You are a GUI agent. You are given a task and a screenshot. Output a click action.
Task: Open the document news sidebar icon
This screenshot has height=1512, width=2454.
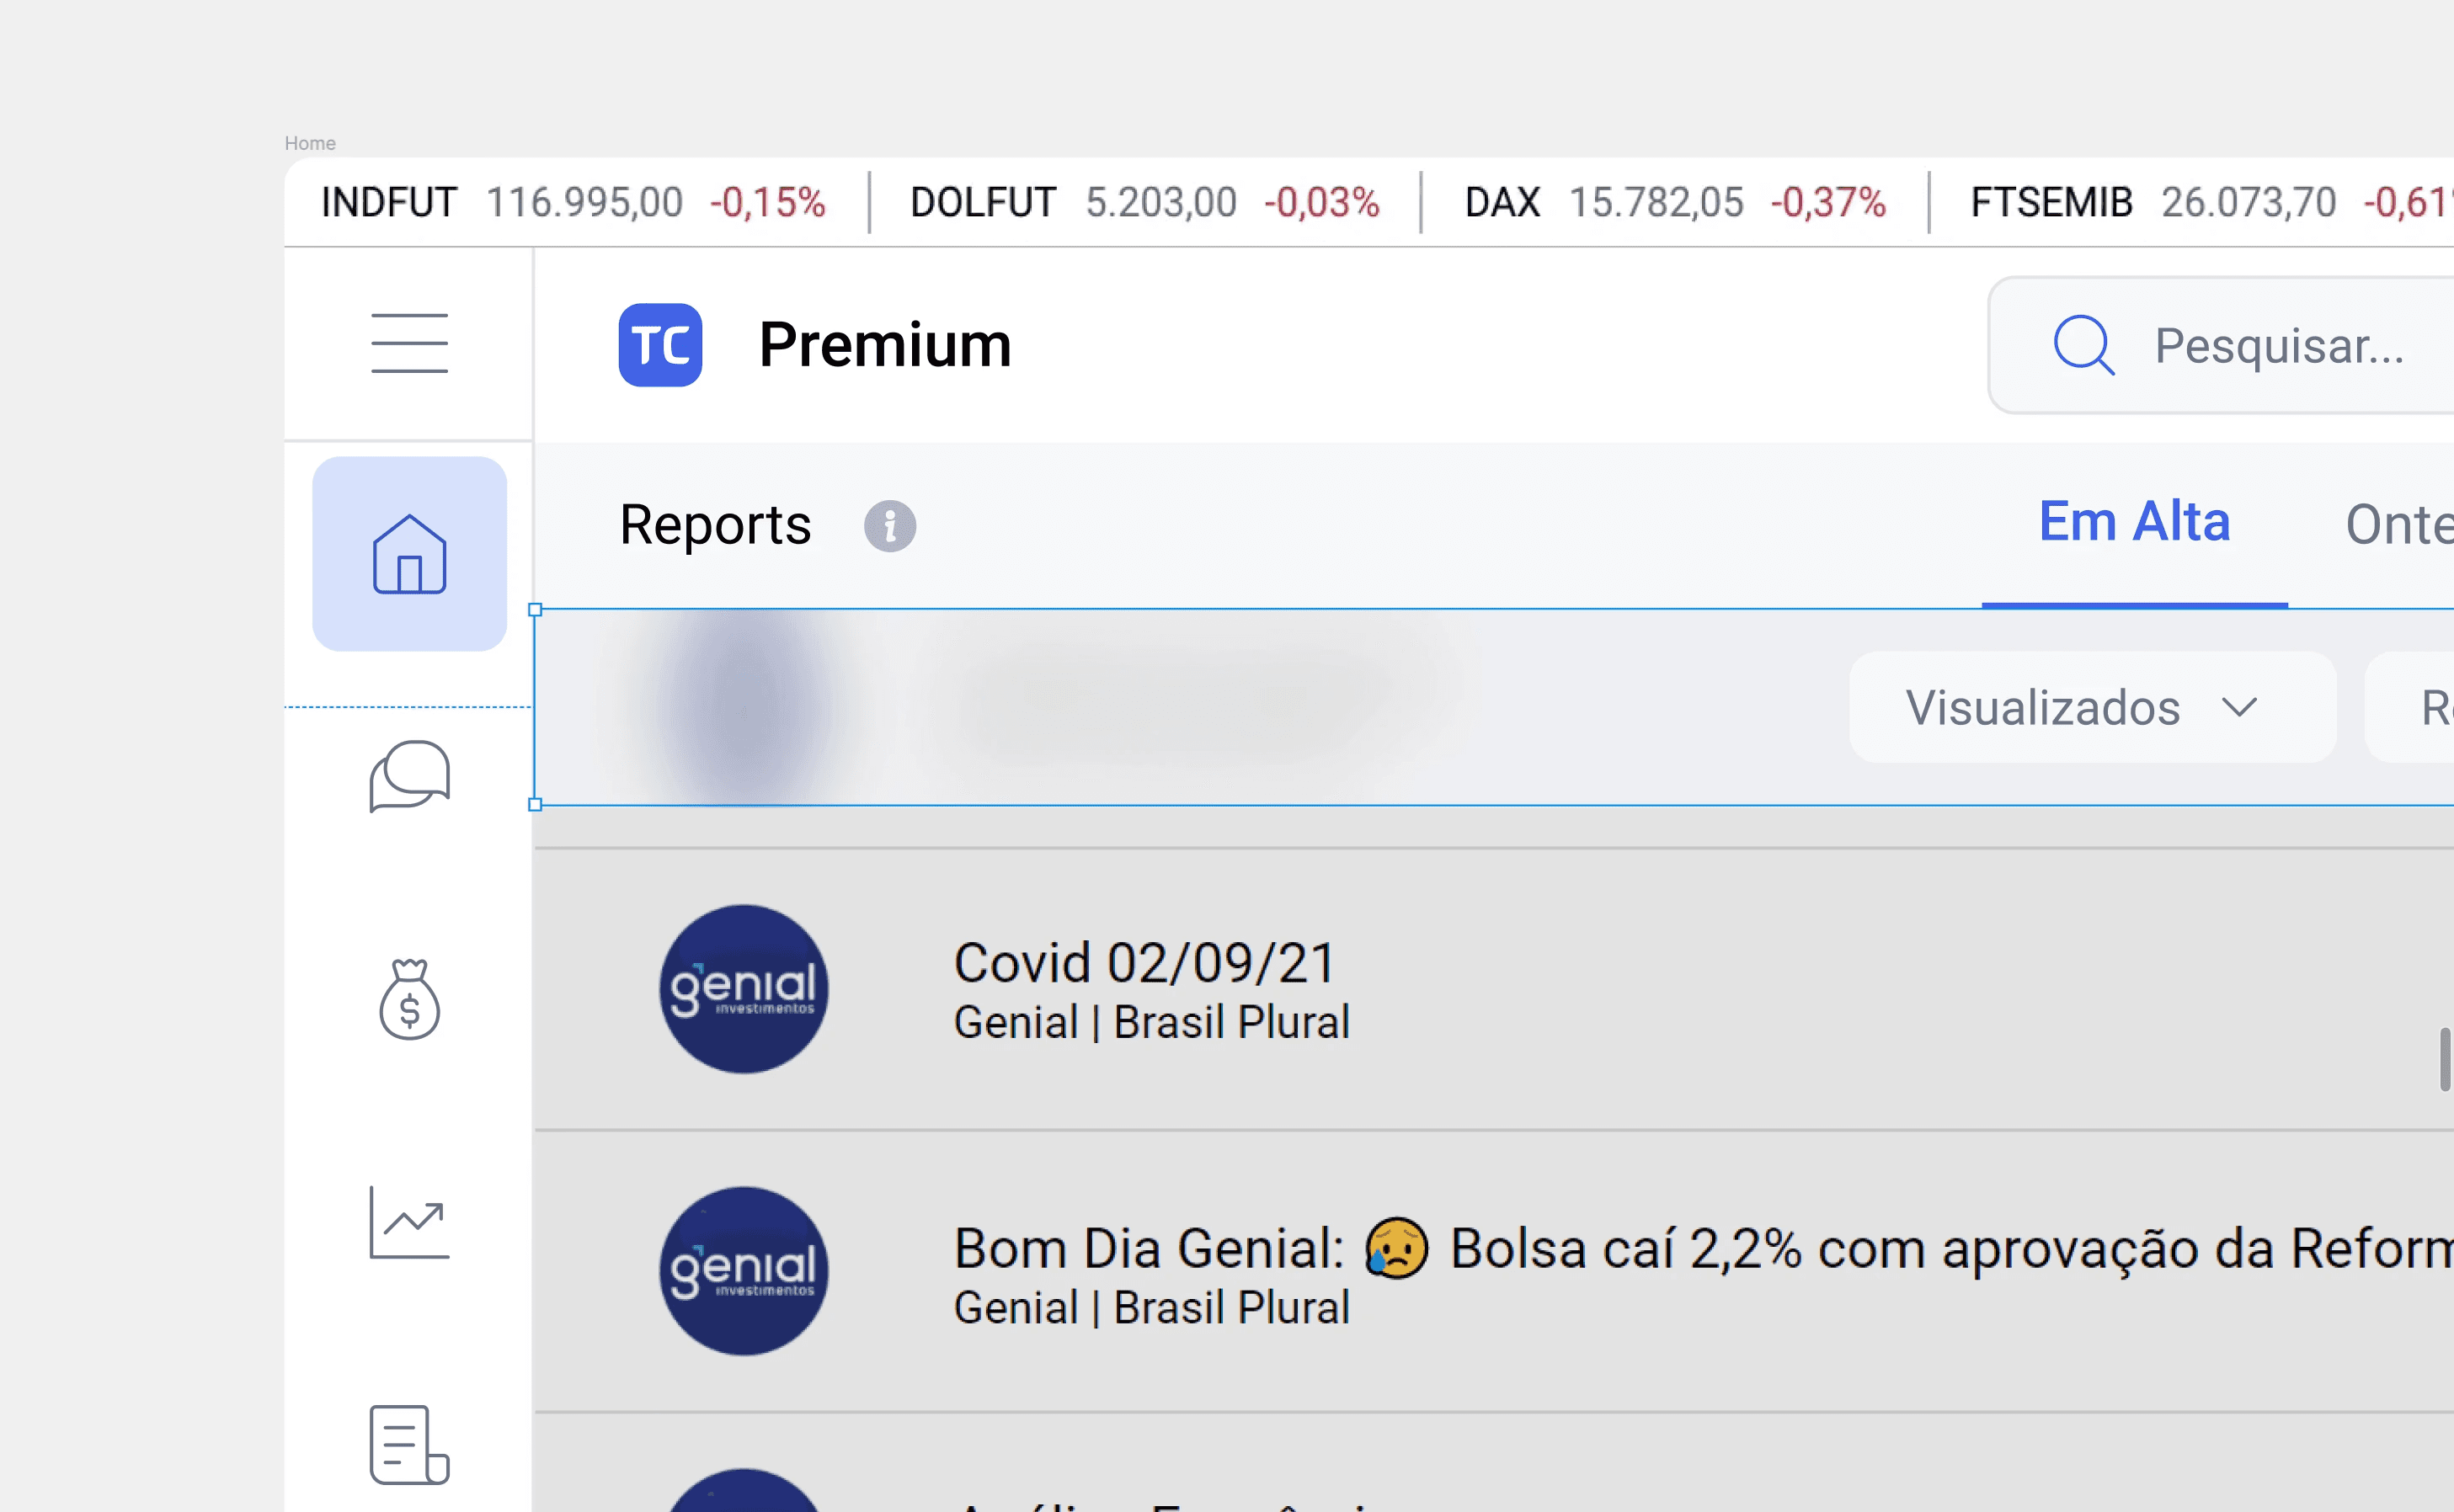point(409,1445)
